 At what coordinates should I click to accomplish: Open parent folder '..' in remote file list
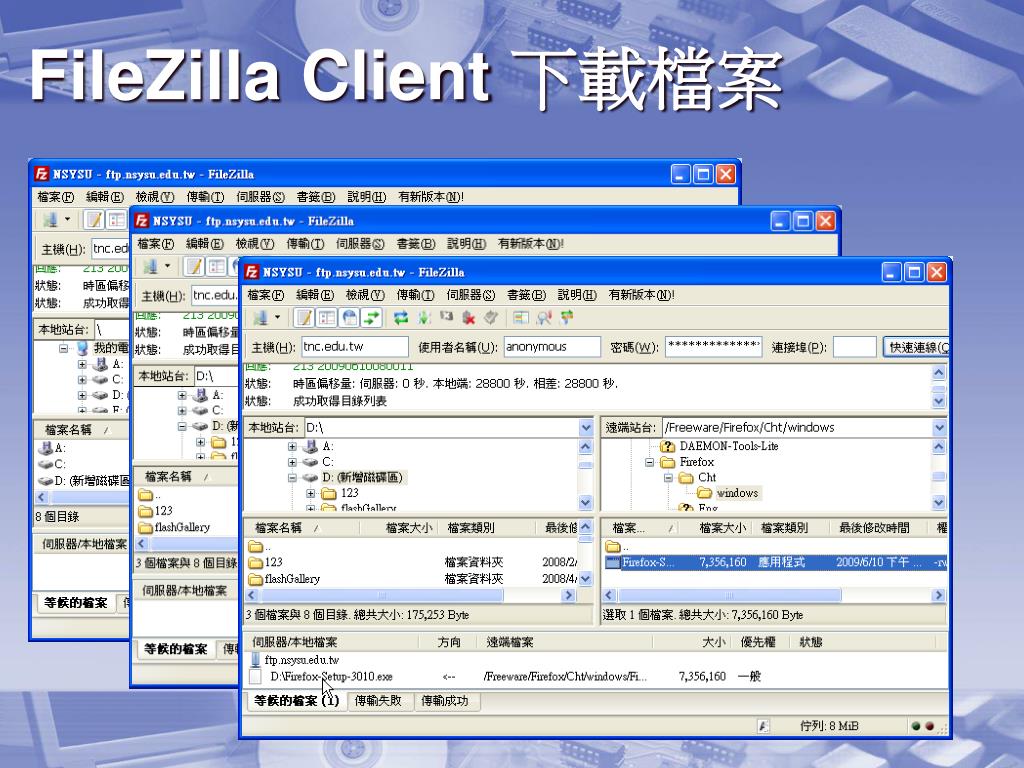click(618, 547)
